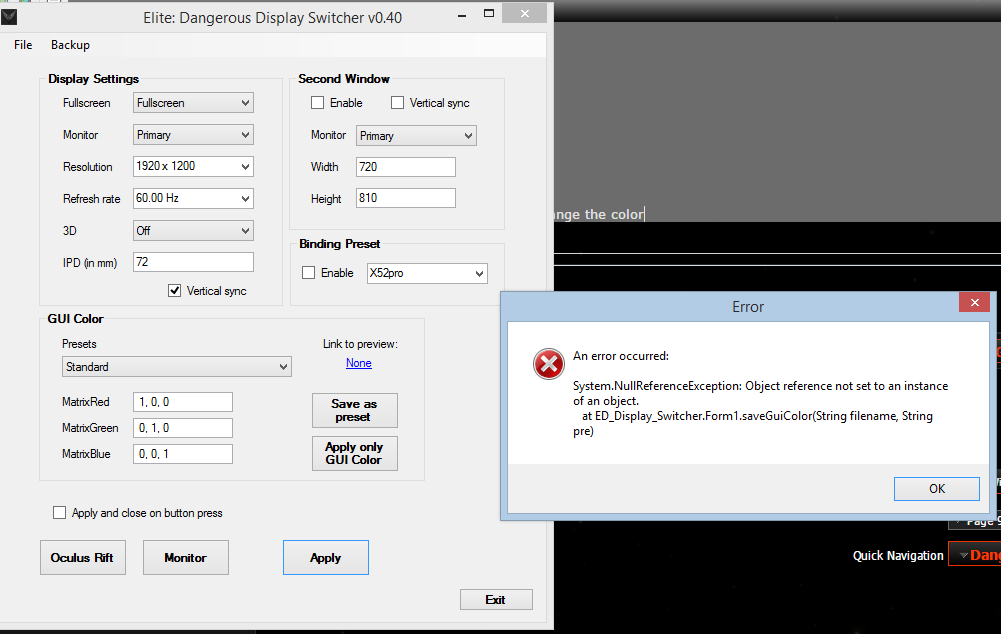Screen dimensions: 1001x634
Task: Click the 'Quick Navigation' text in the background window
Action: 898,555
